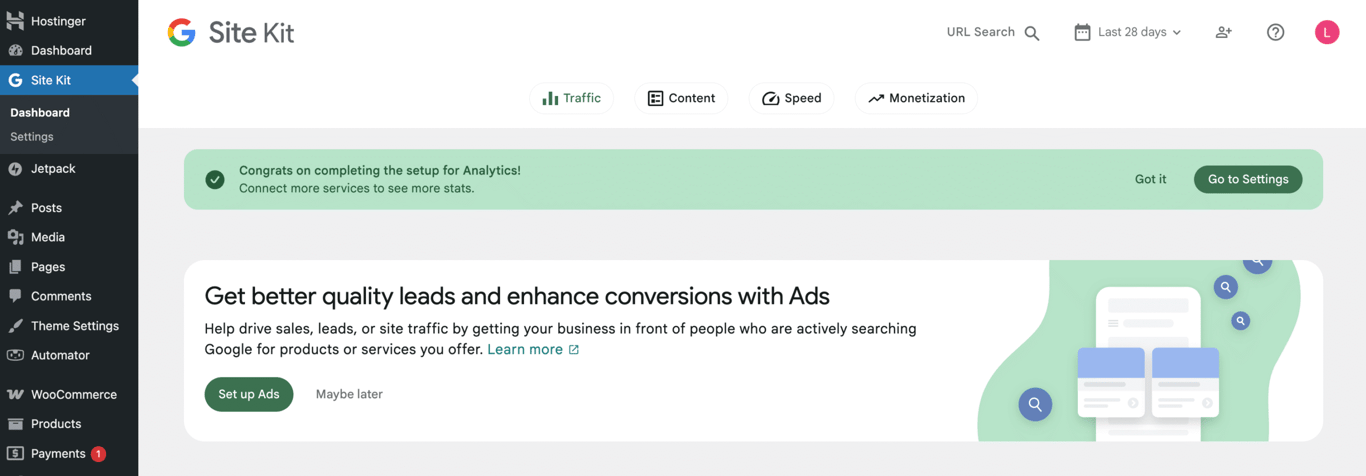Click the Comments bubble icon
Image resolution: width=1366 pixels, height=476 pixels.
click(15, 296)
